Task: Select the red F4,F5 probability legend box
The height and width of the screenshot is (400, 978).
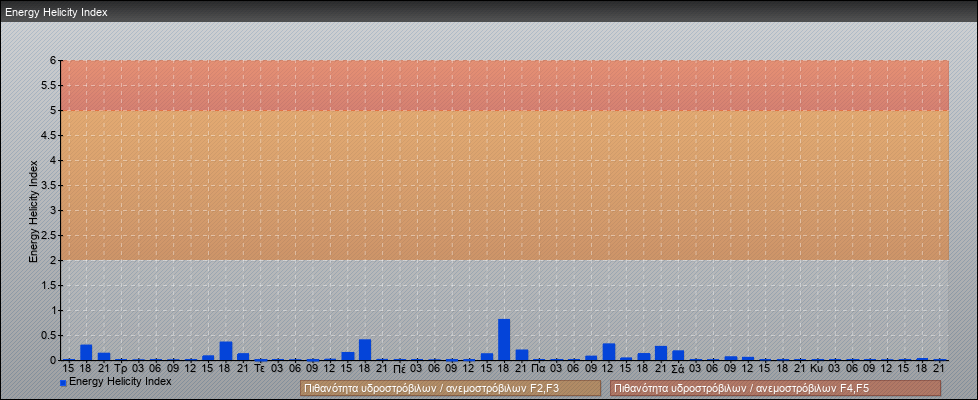Action: click(775, 388)
